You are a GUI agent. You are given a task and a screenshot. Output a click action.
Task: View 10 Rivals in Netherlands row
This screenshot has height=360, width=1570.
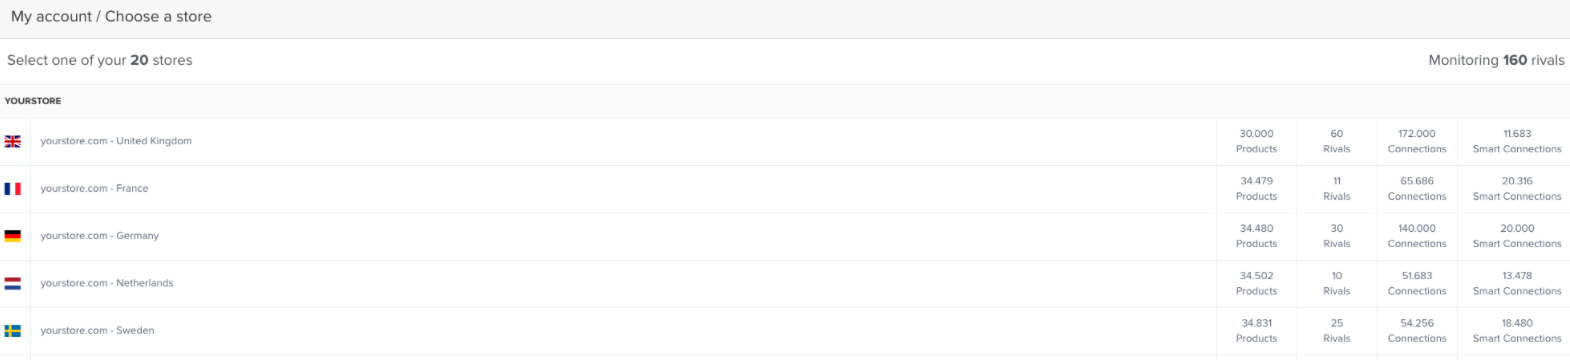point(1337,283)
